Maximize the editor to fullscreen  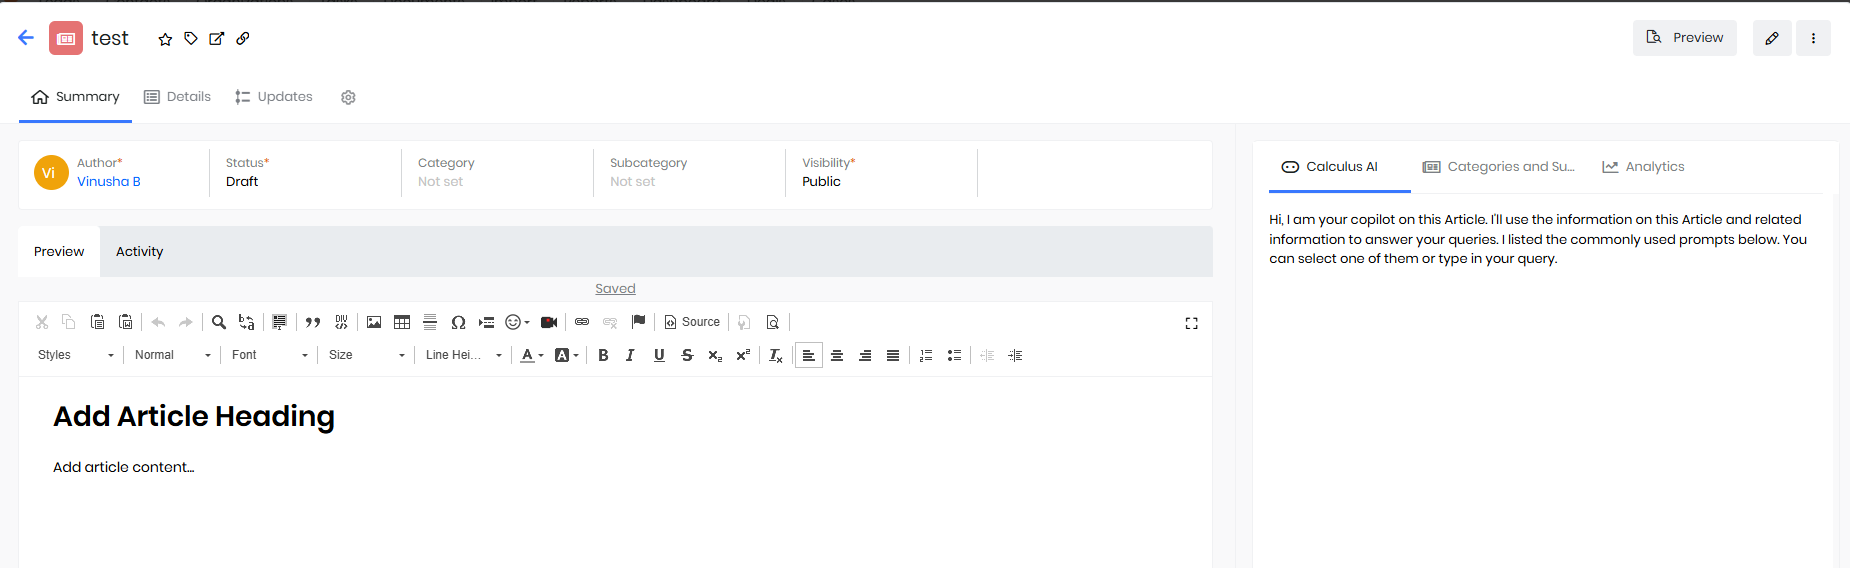1191,323
